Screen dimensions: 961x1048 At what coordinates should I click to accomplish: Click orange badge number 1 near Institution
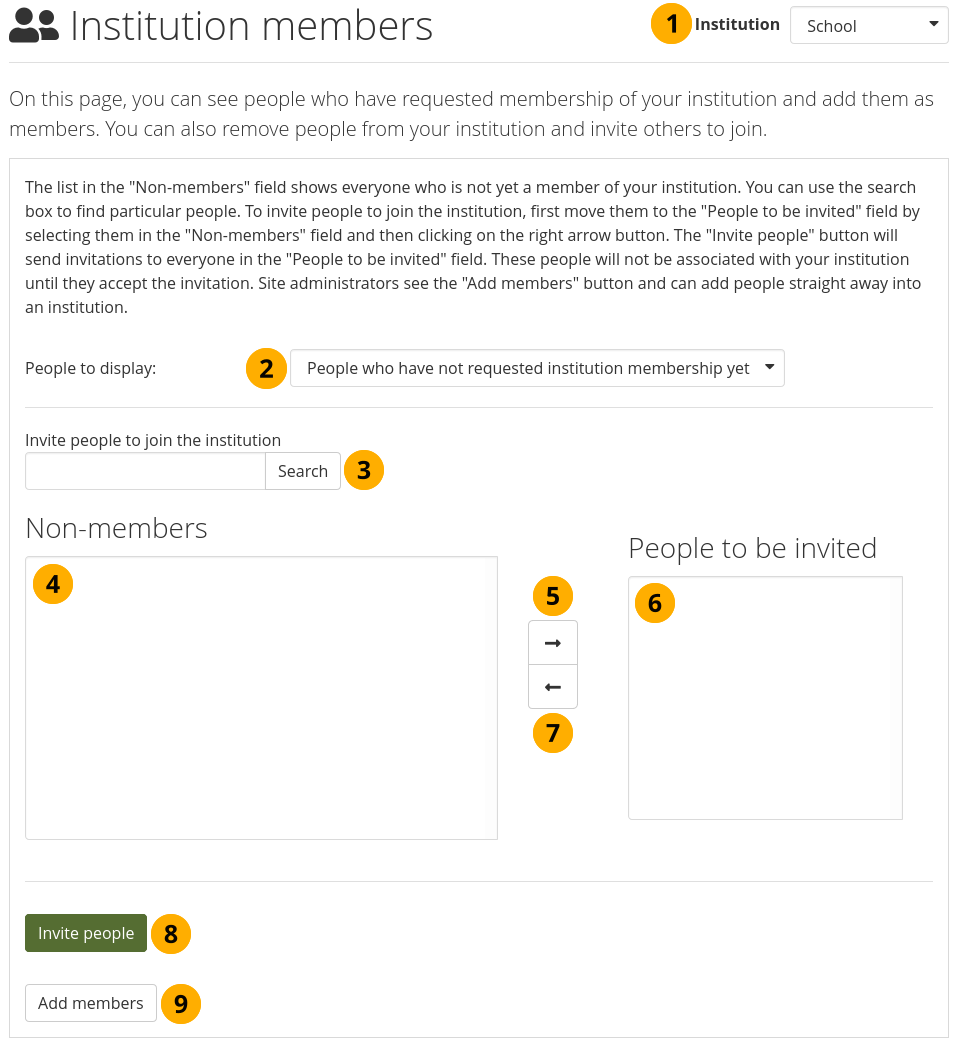pyautogui.click(x=671, y=24)
